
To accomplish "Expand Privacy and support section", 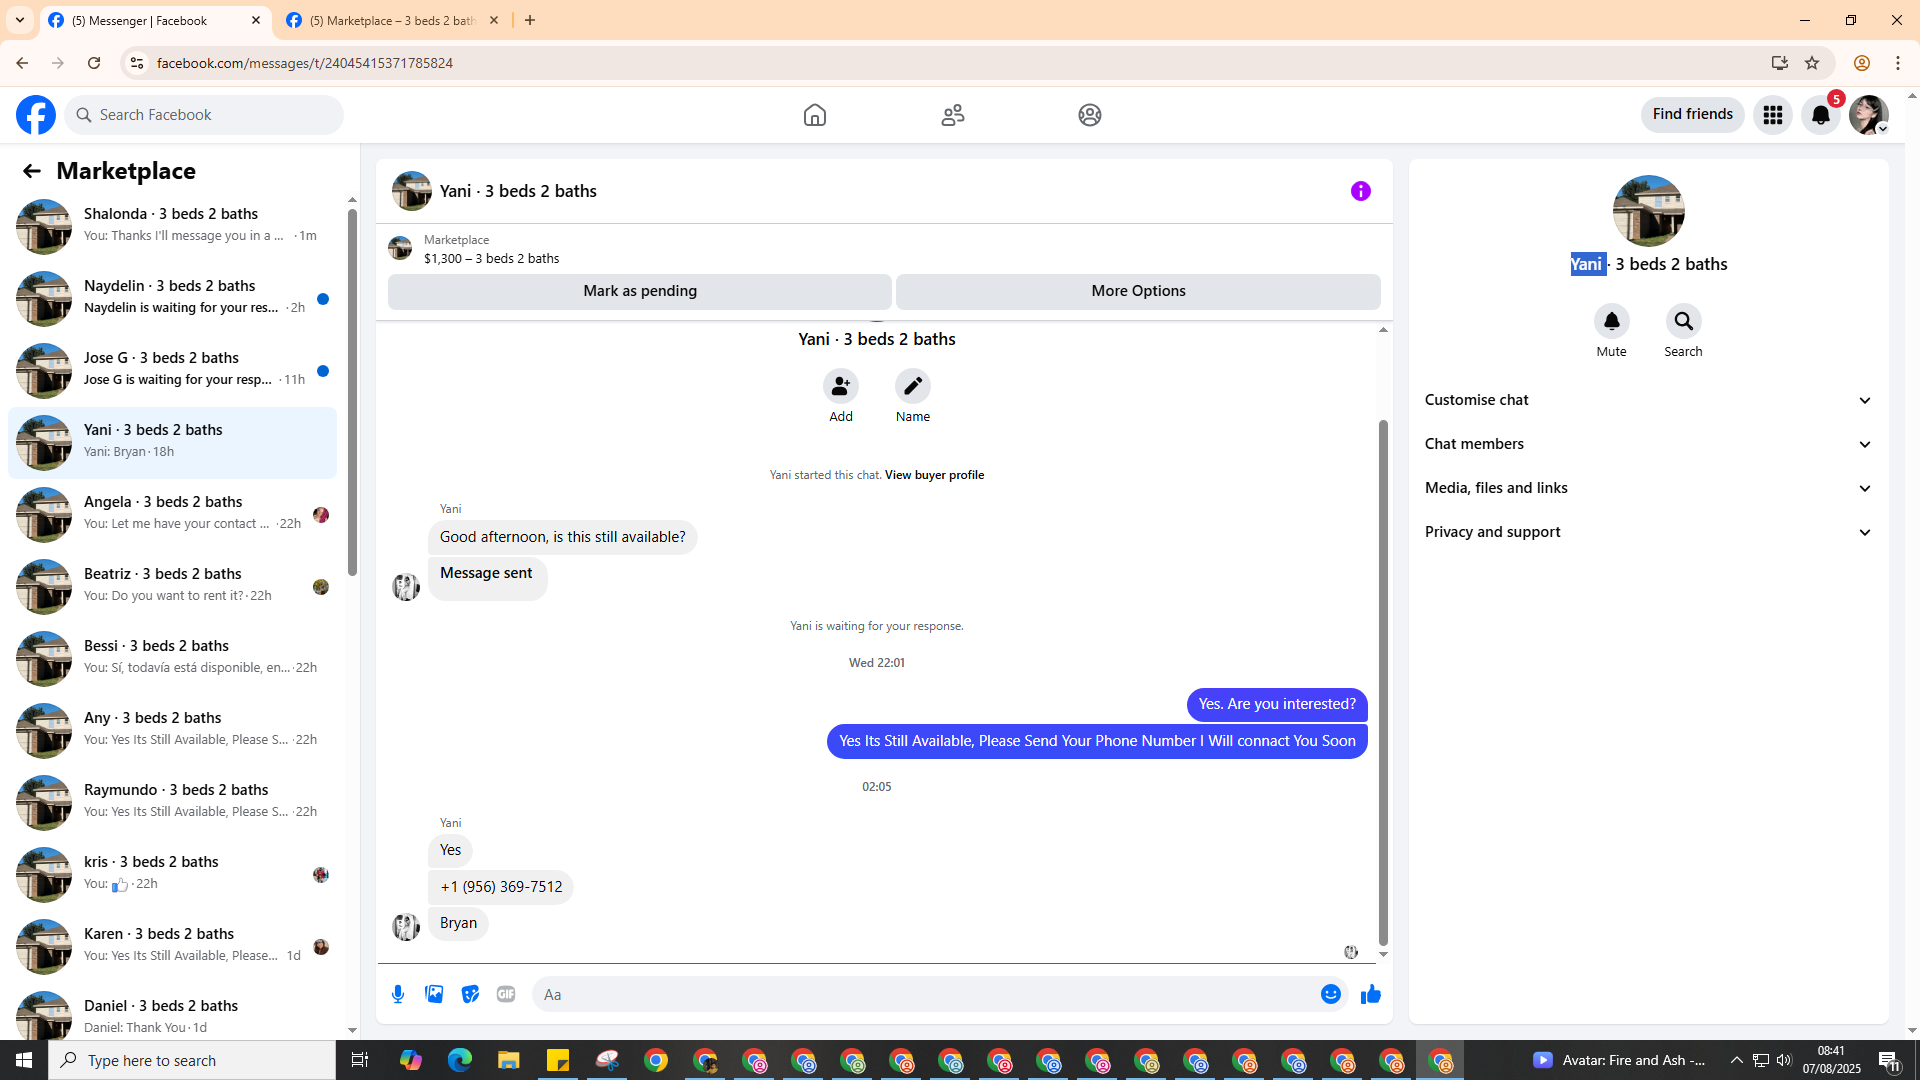I will (1649, 532).
